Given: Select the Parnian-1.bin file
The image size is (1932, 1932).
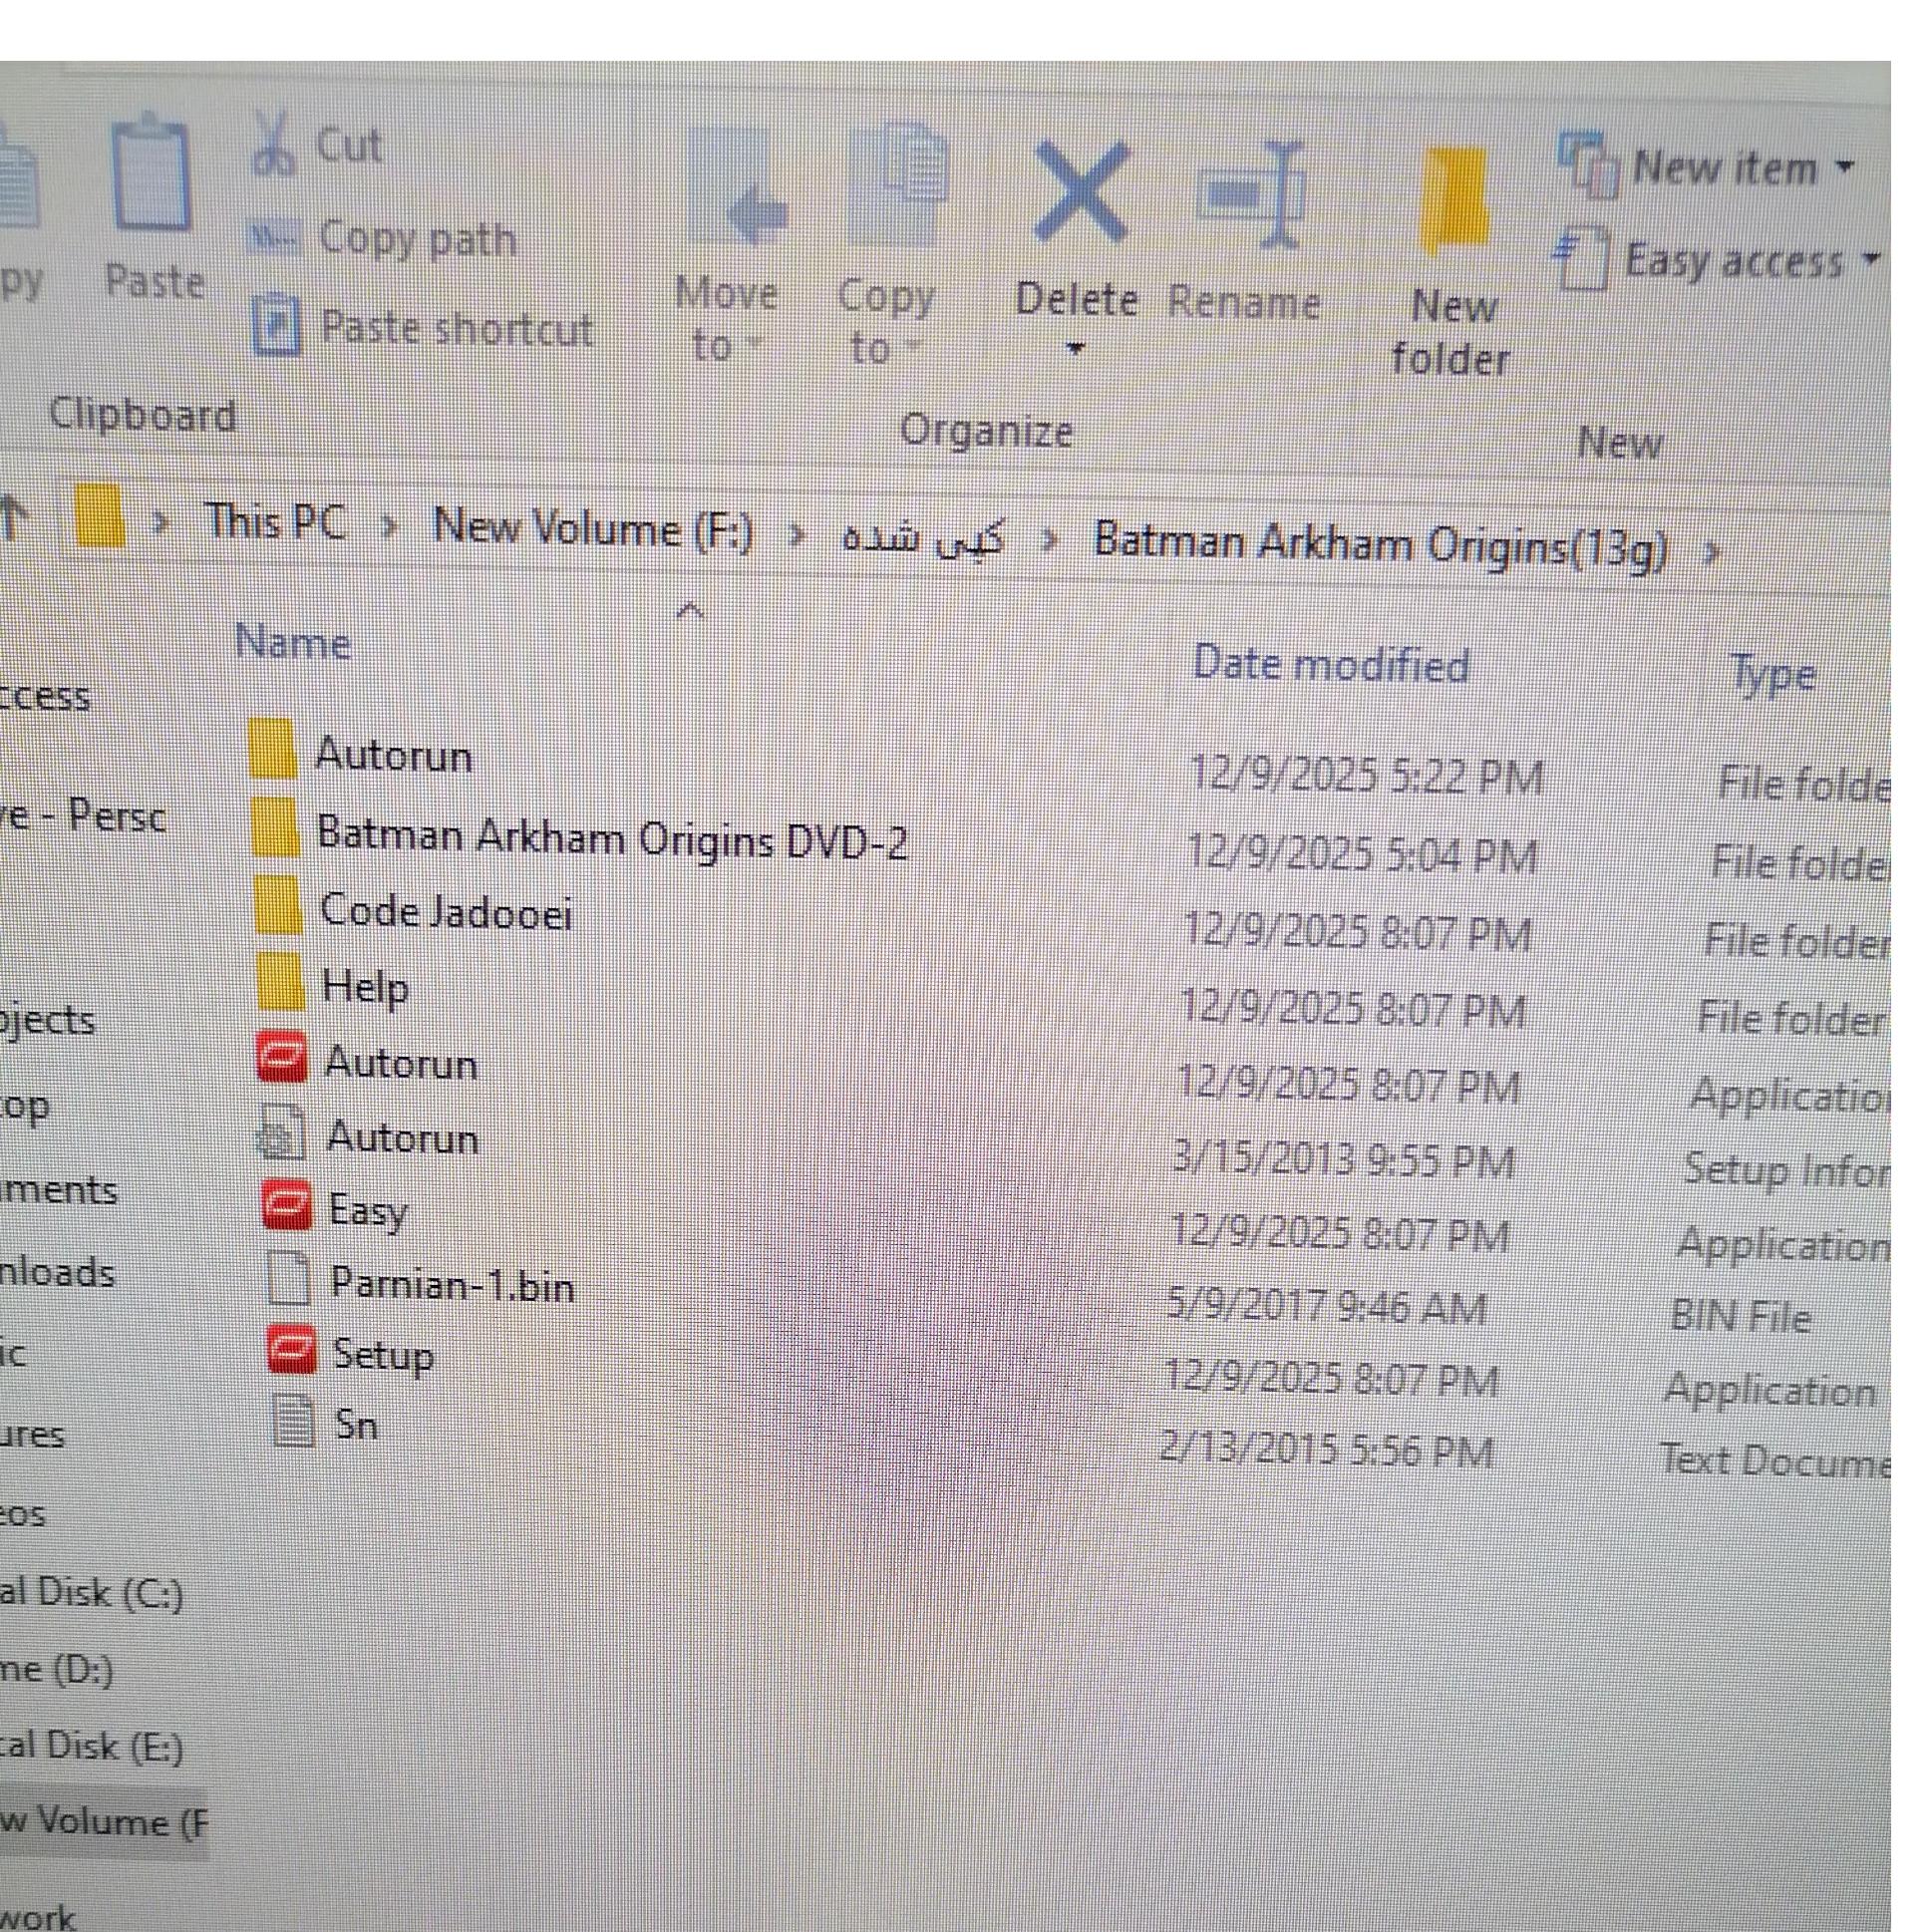Looking at the screenshot, I should (451, 1283).
